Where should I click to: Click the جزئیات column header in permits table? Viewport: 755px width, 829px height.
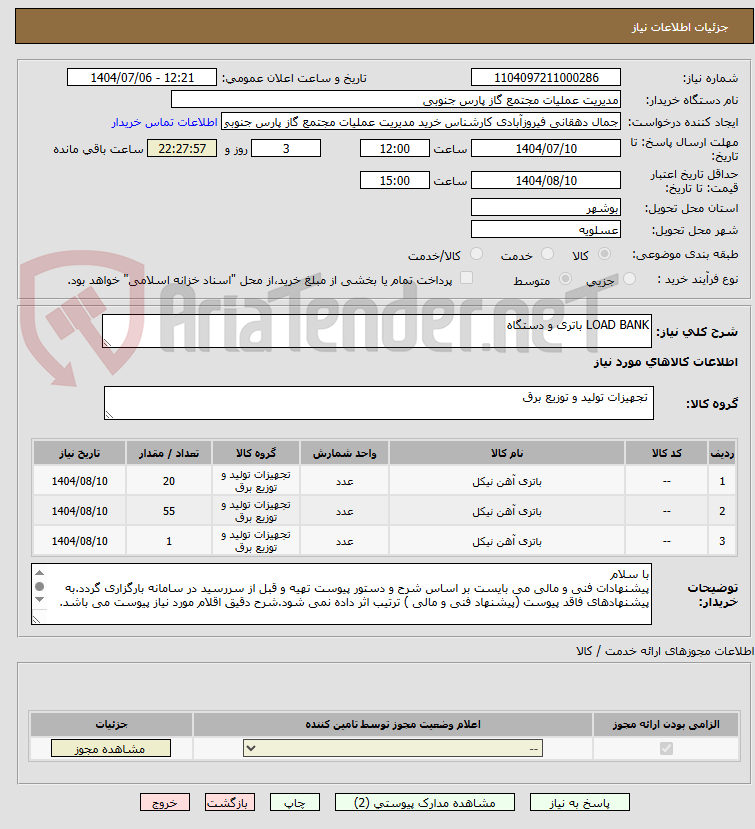coord(111,724)
